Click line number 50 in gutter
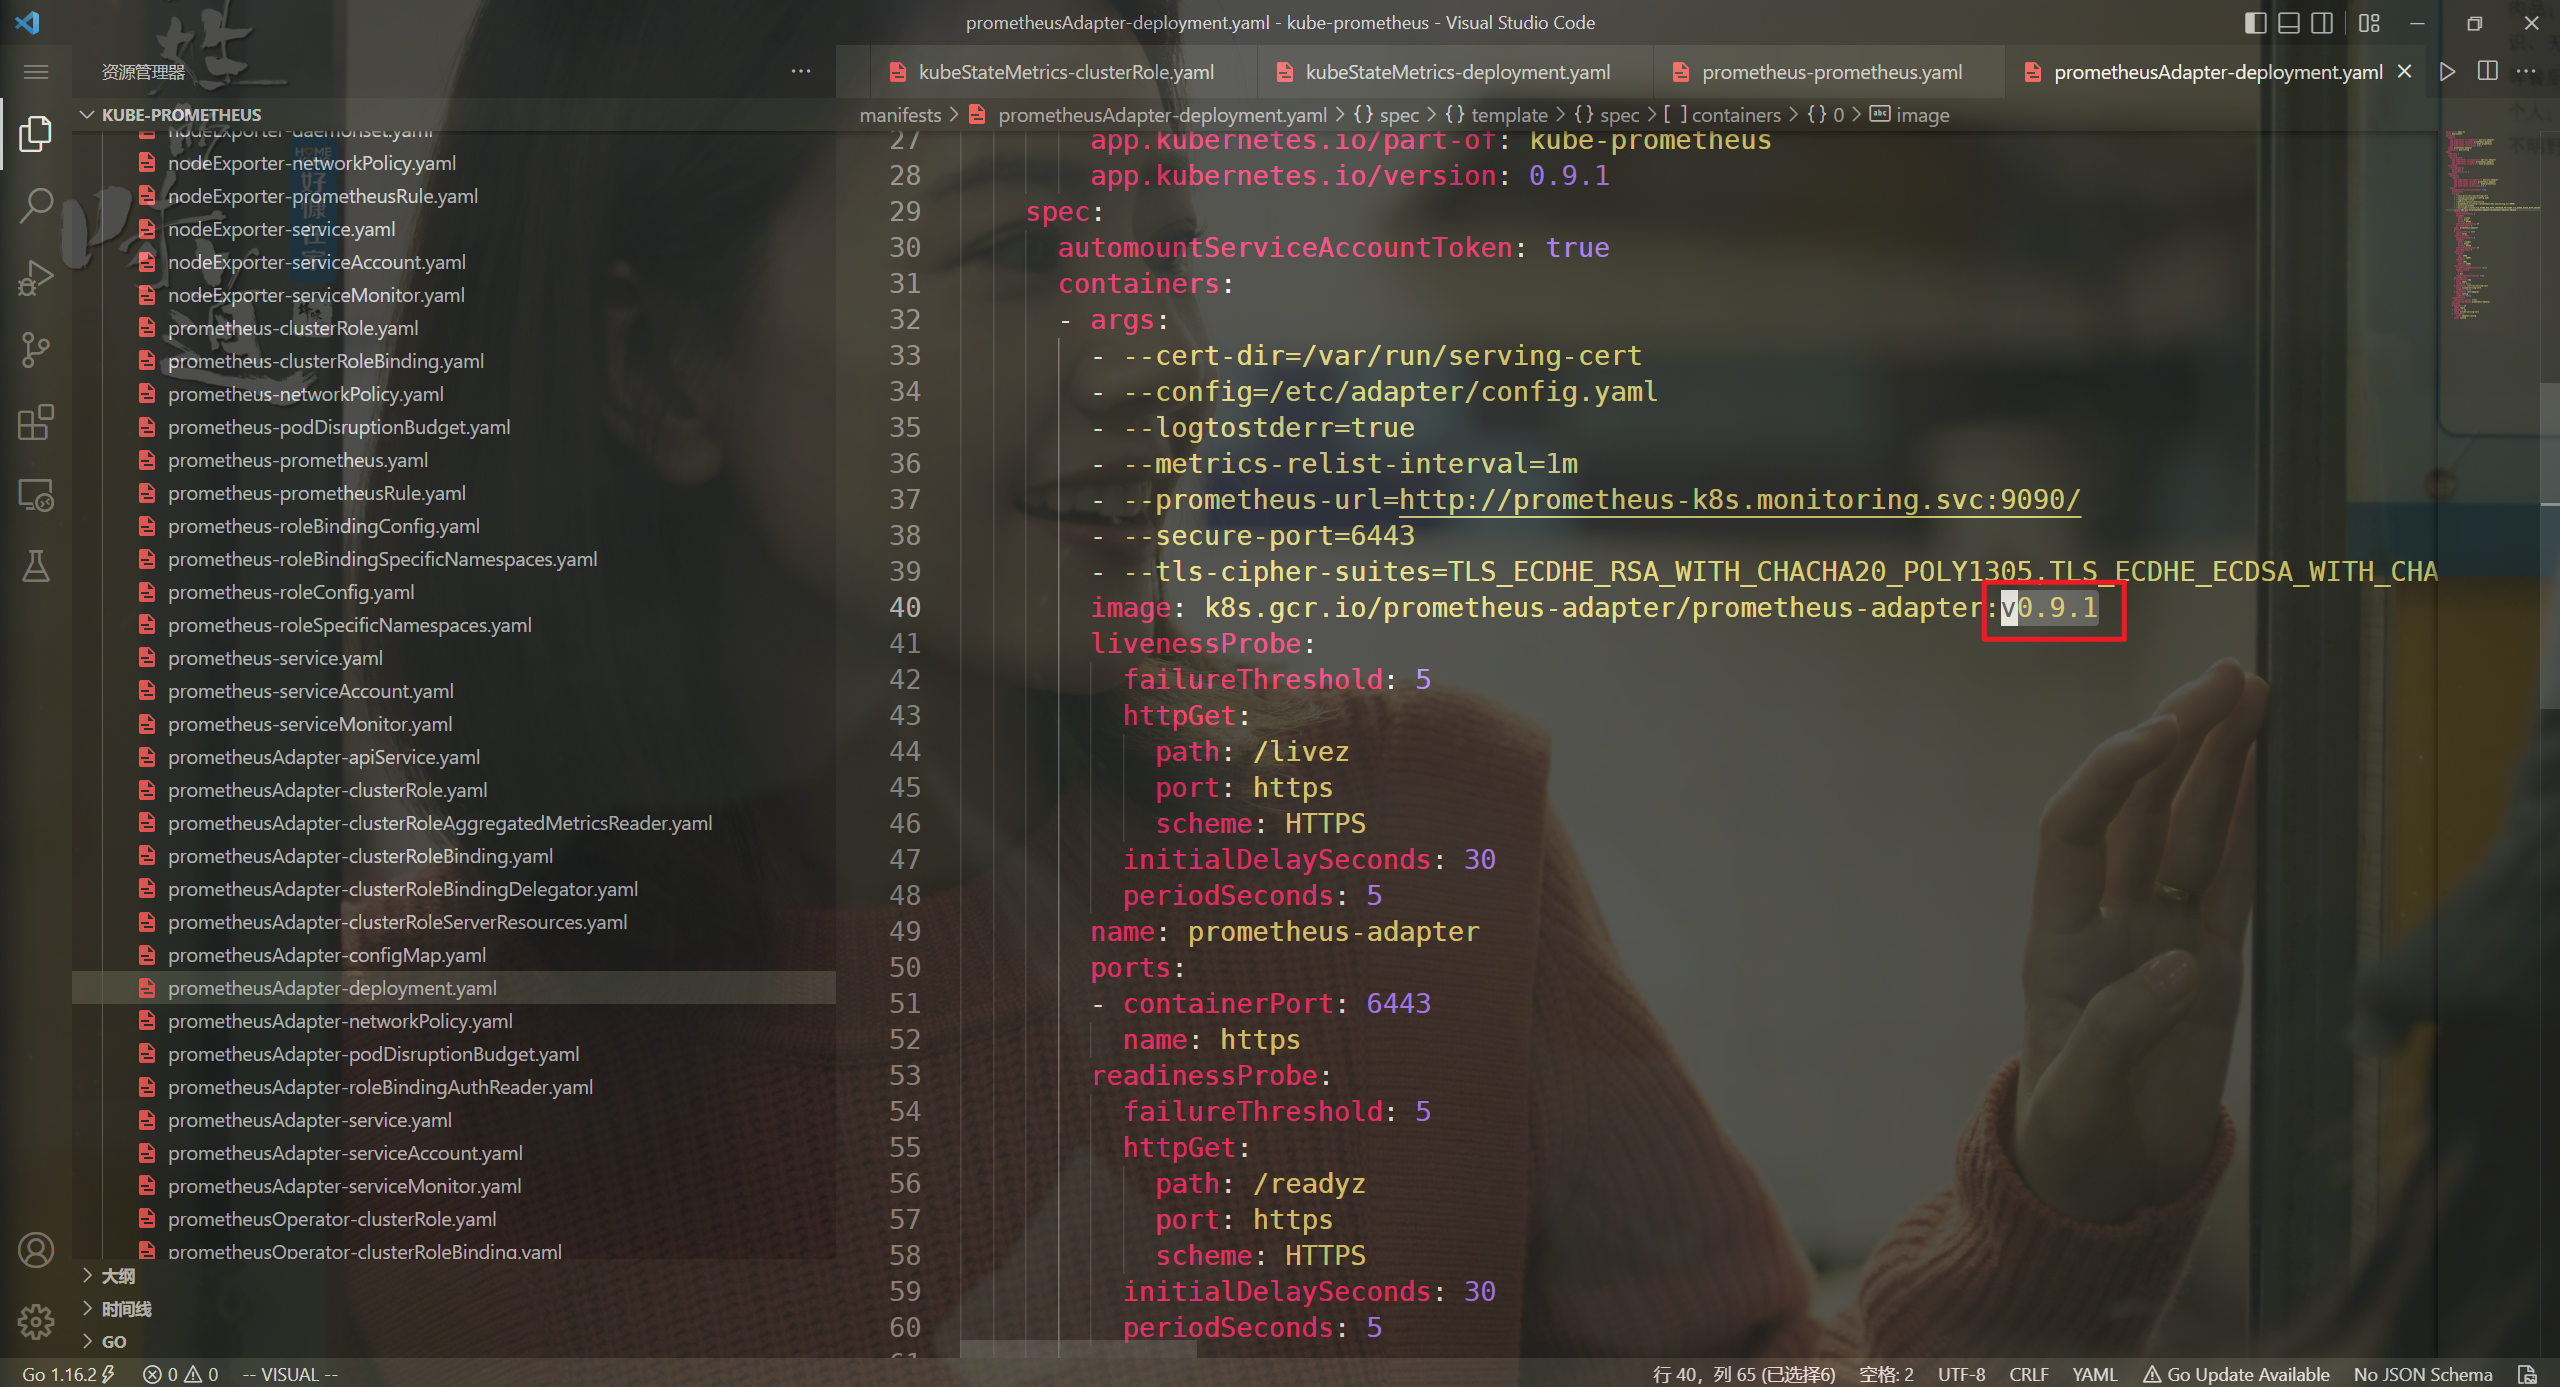Viewport: 2560px width, 1387px height. tap(904, 967)
